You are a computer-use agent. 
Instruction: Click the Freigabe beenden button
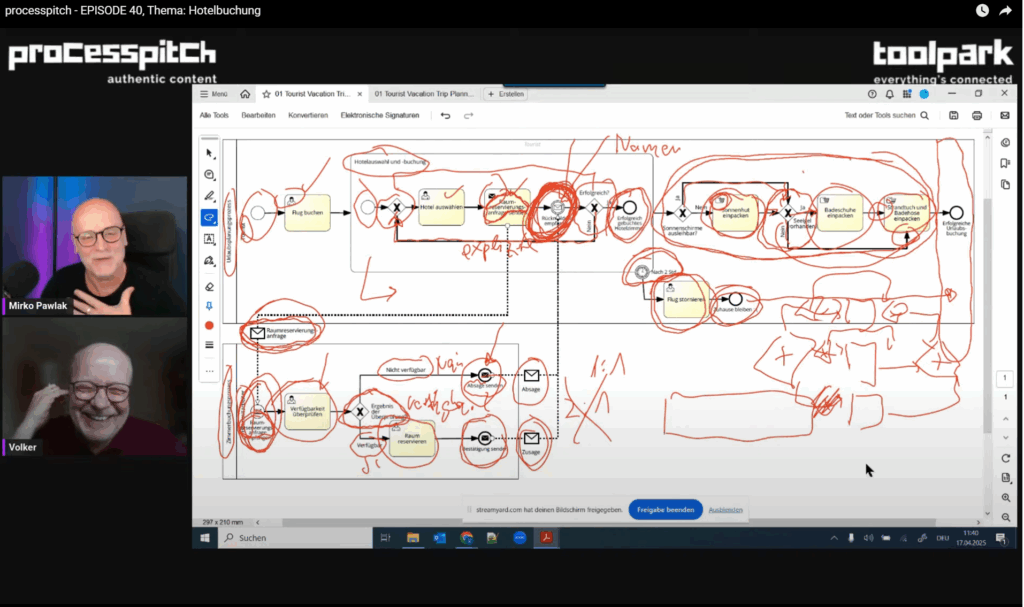pos(665,509)
